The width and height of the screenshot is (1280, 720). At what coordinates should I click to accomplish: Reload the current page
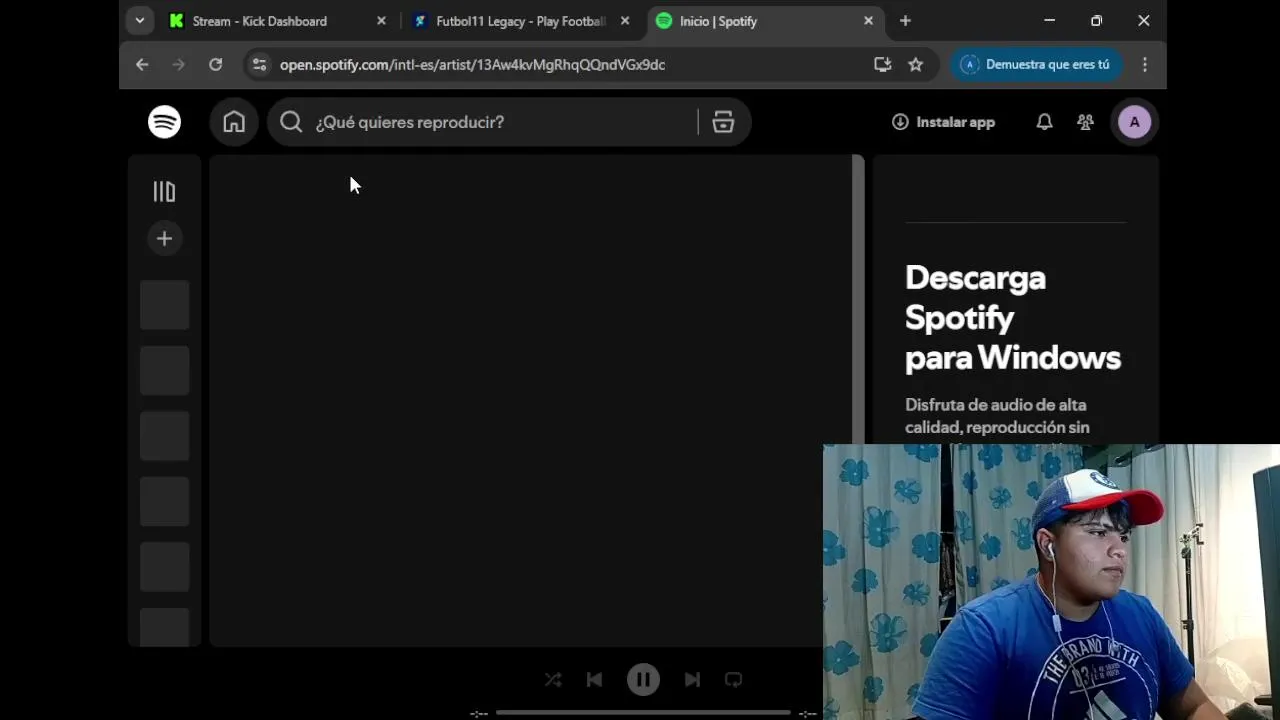pos(215,64)
